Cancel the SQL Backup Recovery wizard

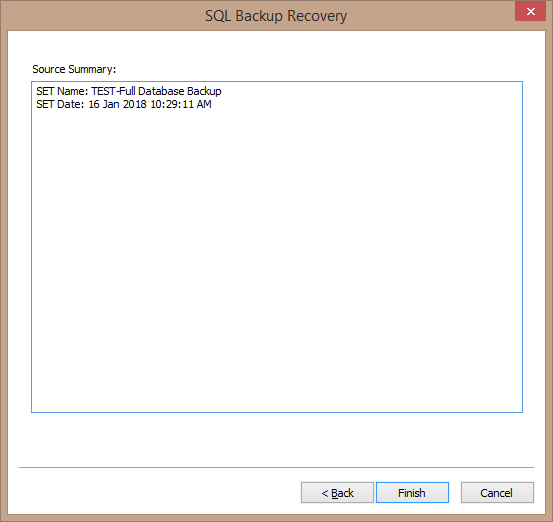[x=497, y=492]
